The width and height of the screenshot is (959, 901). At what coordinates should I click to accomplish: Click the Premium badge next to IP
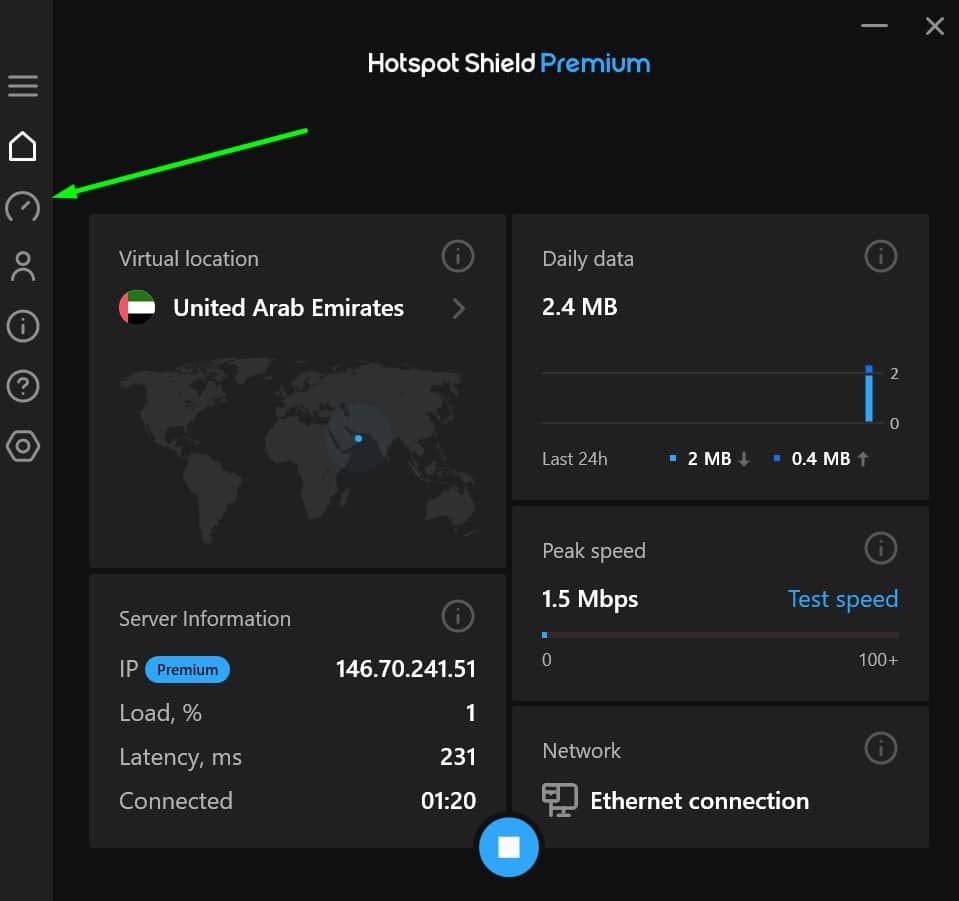tap(187, 669)
